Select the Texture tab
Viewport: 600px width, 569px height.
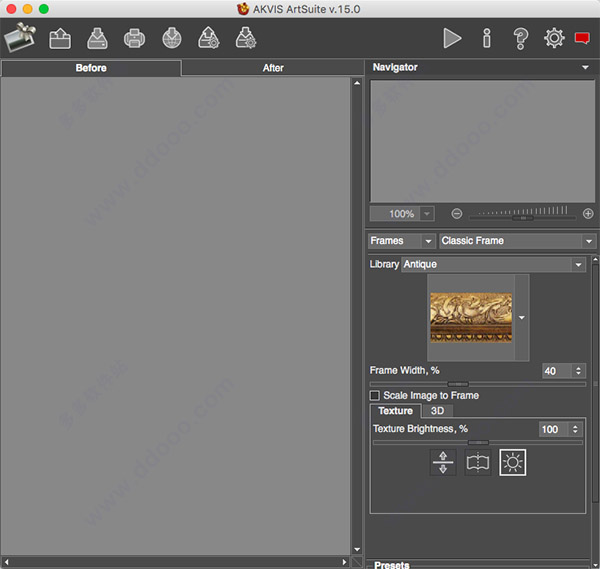pos(395,411)
